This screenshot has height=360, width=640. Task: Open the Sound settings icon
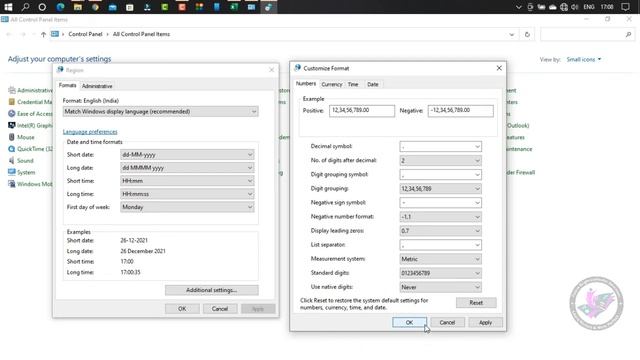12,160
